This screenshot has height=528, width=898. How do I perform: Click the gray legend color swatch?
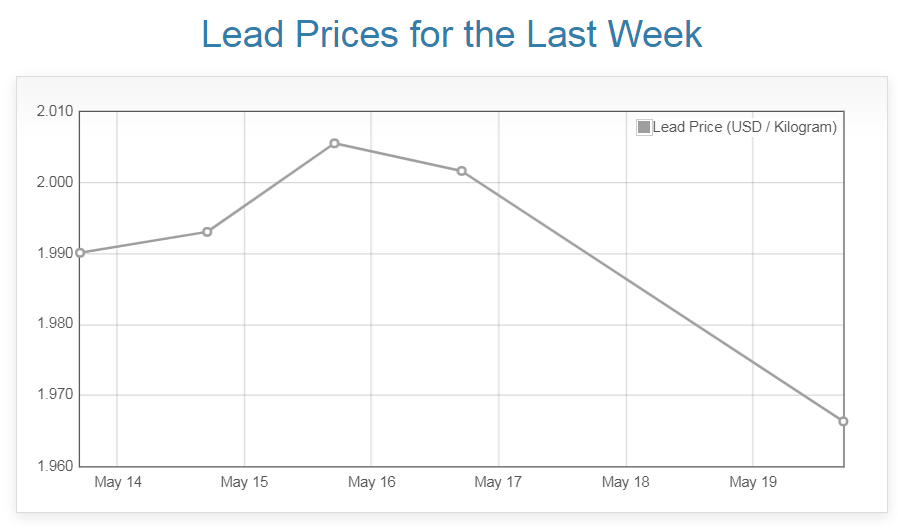[644, 127]
